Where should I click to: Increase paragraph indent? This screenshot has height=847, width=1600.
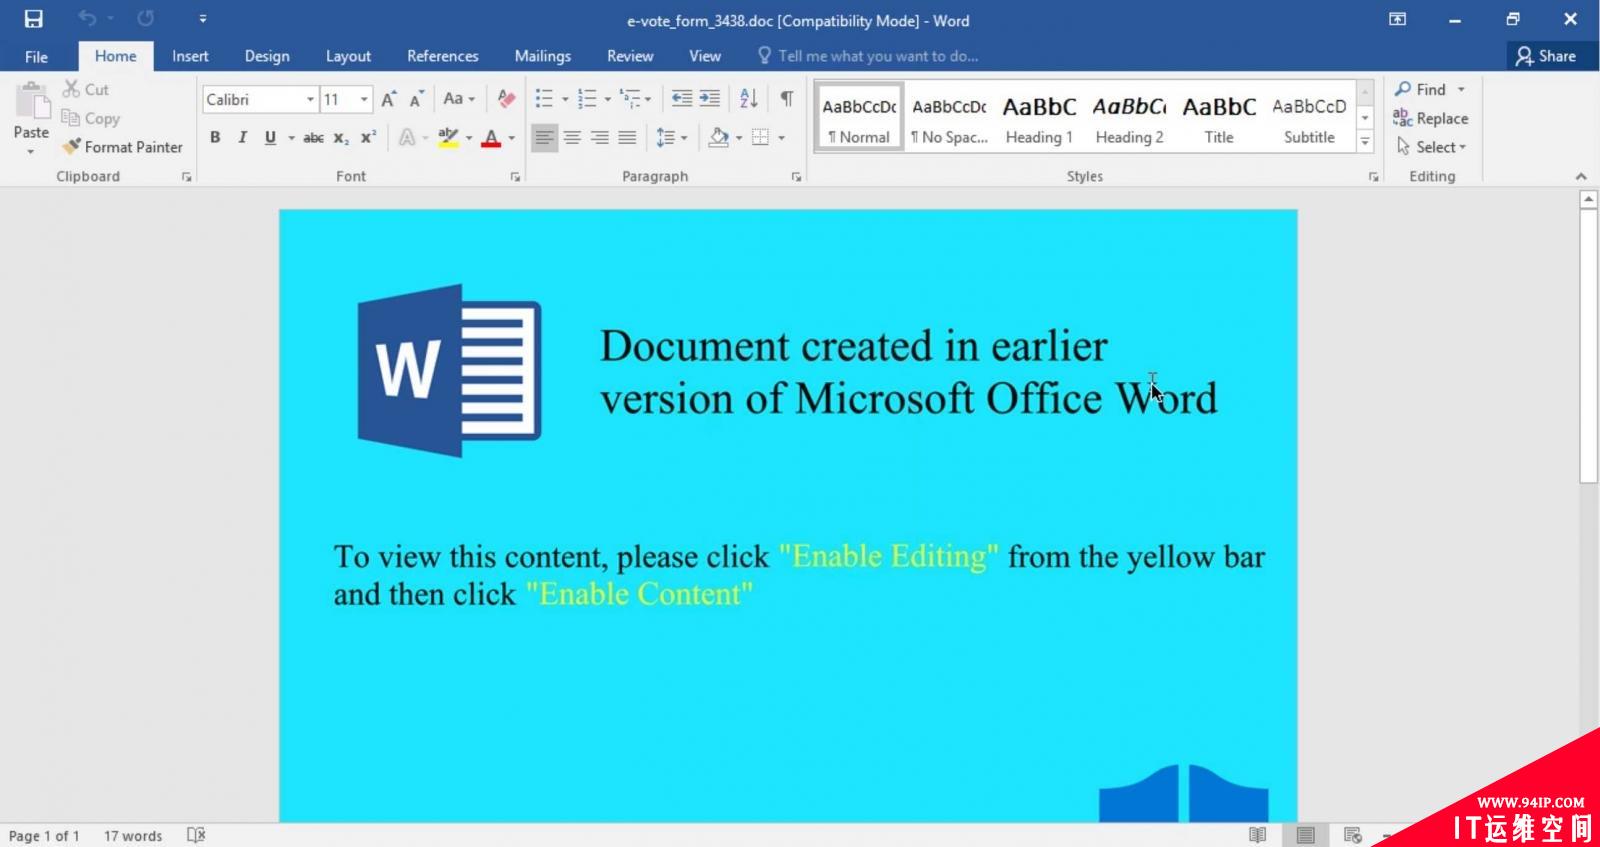pyautogui.click(x=710, y=98)
